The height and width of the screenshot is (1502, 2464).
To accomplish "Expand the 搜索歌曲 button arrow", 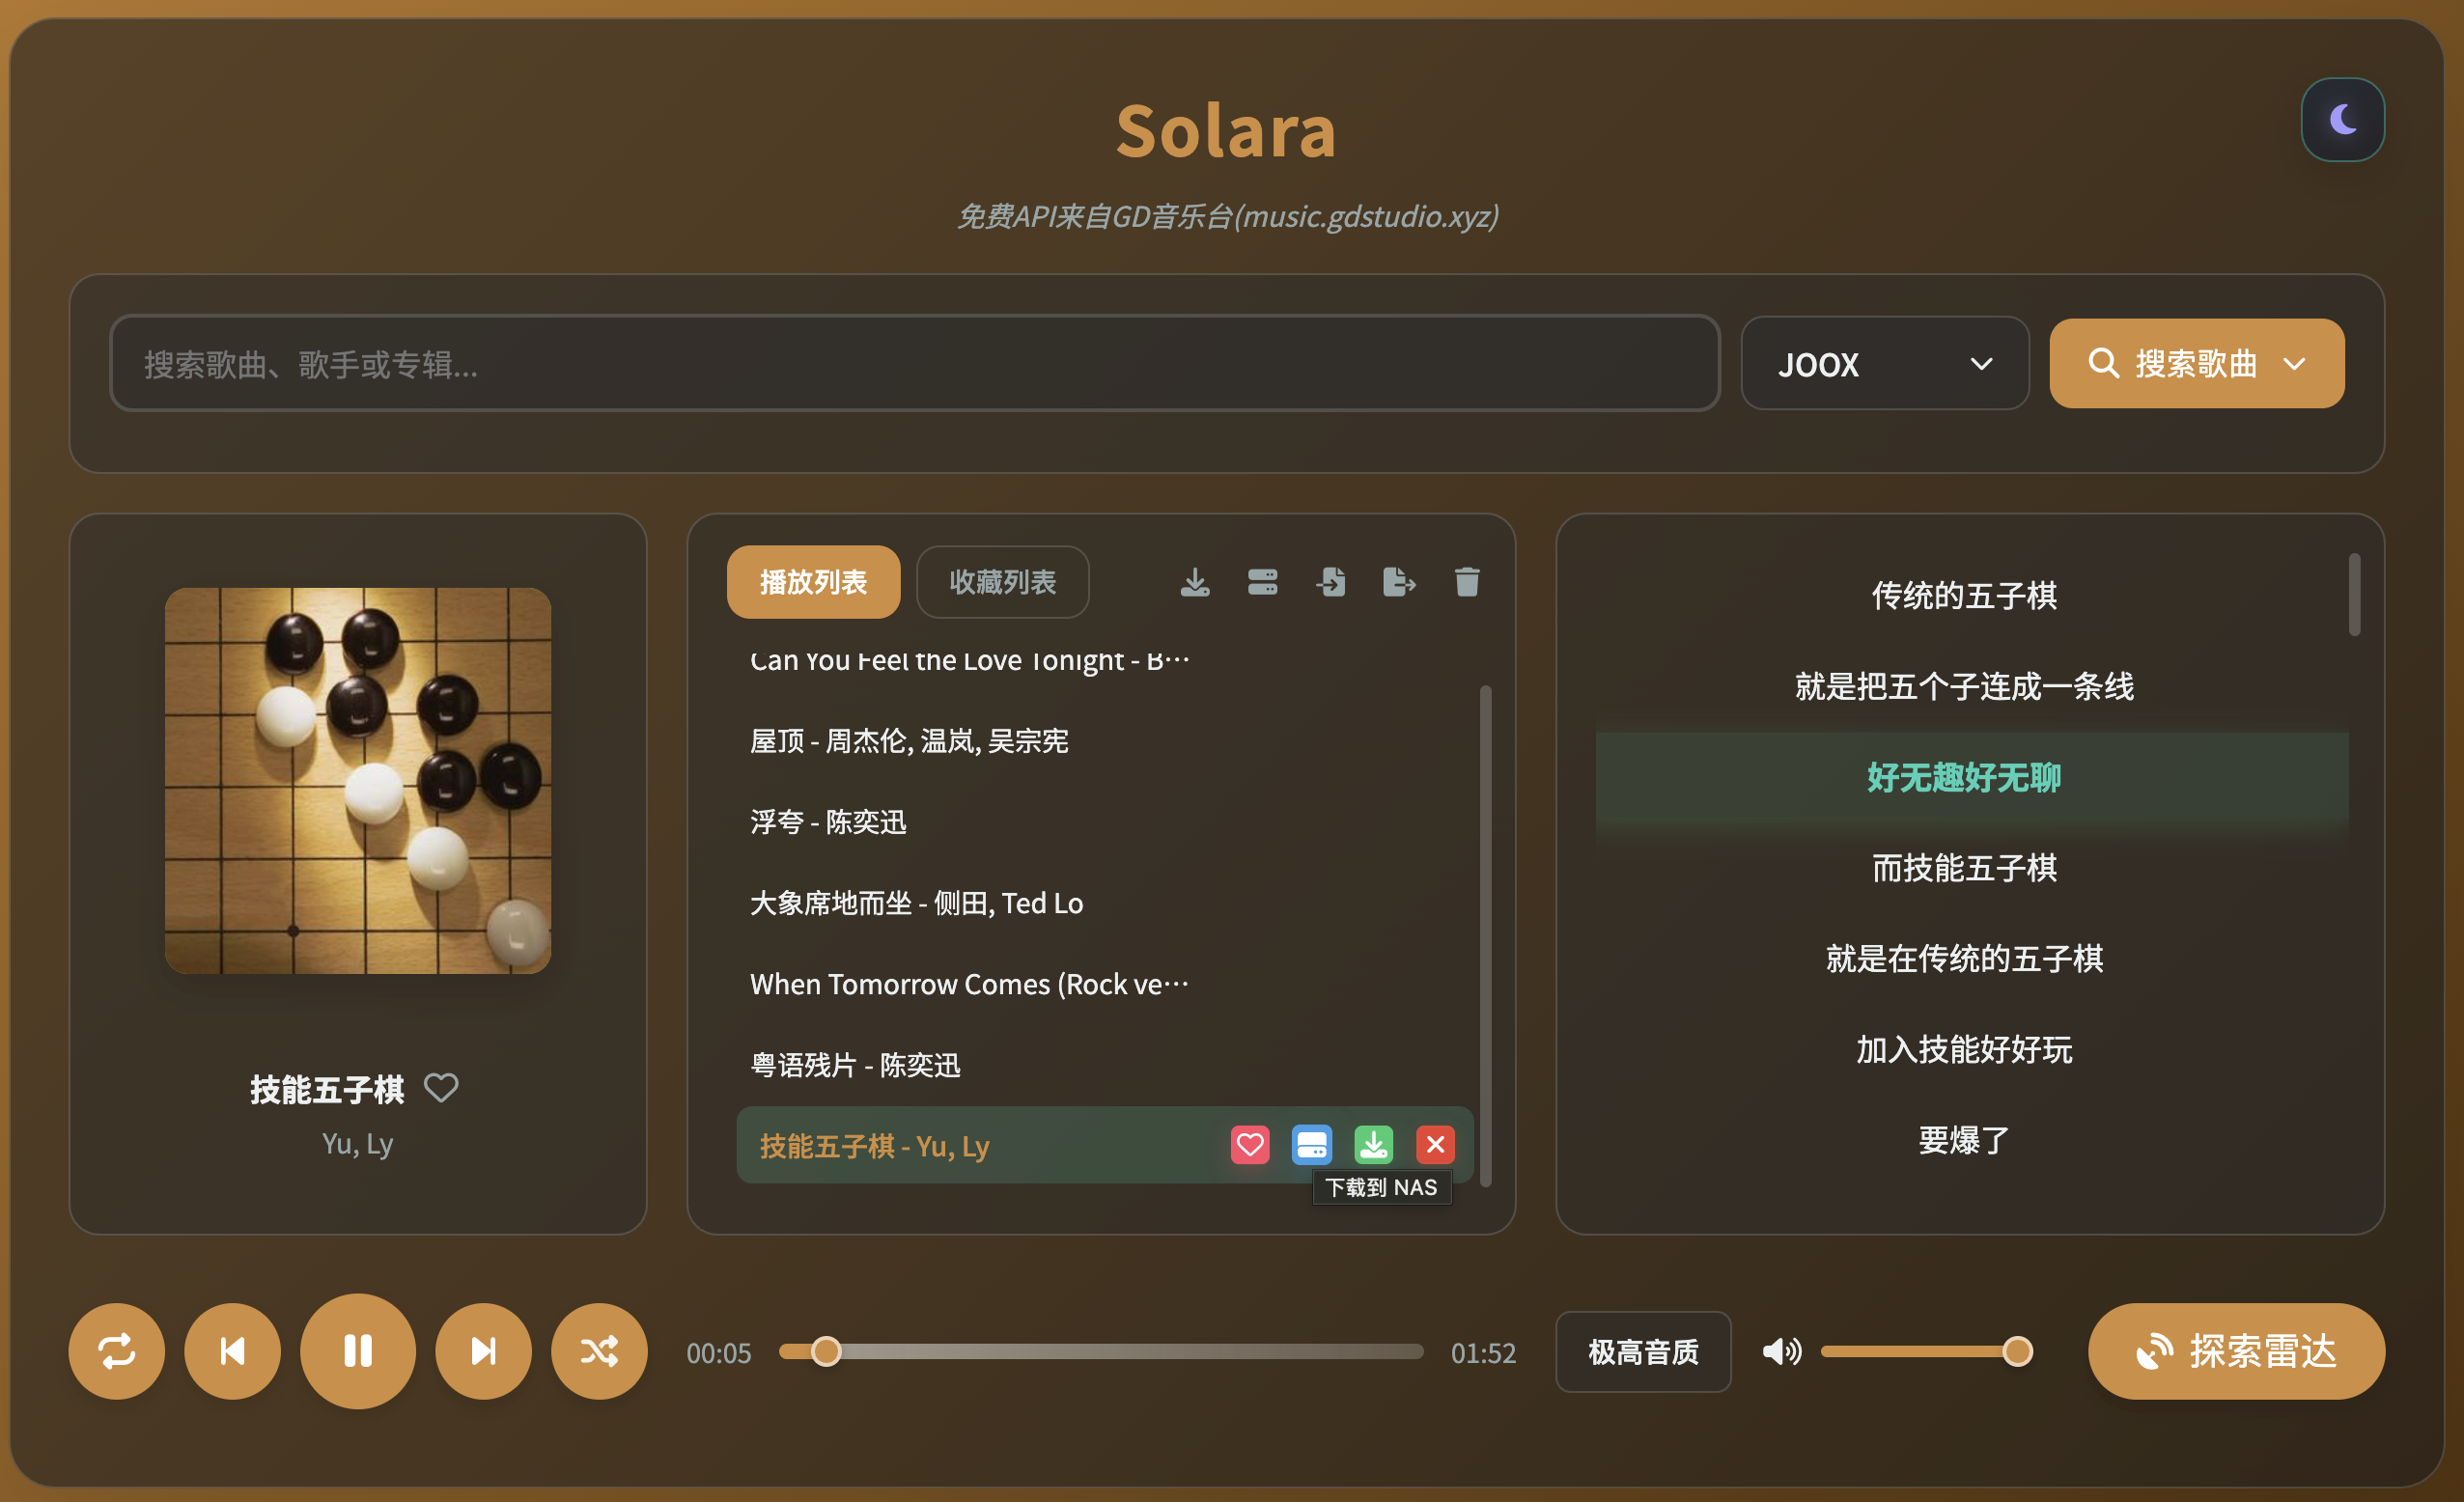I will [2295, 364].
